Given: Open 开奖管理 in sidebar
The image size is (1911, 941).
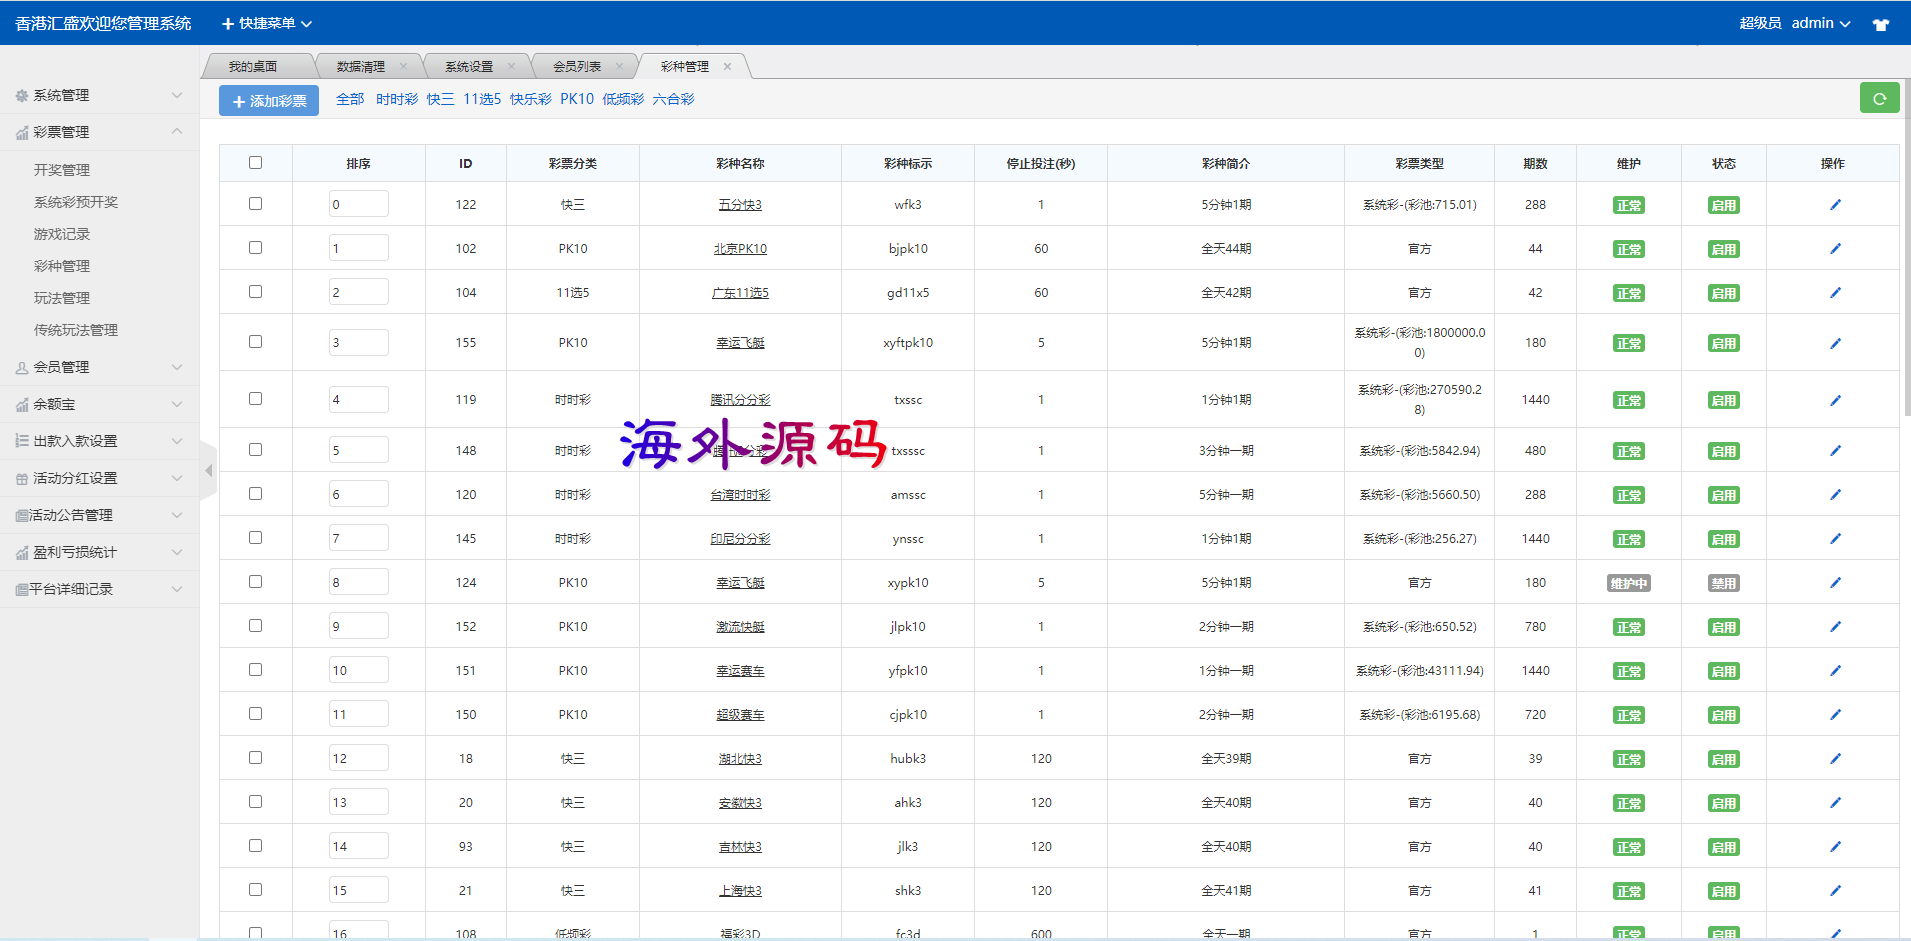Looking at the screenshot, I should (x=62, y=170).
